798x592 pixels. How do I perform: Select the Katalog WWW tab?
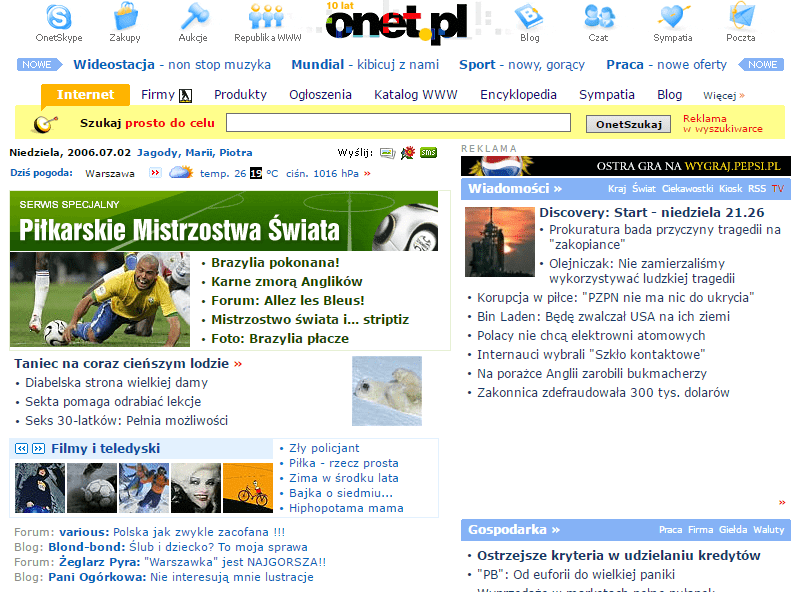(416, 95)
